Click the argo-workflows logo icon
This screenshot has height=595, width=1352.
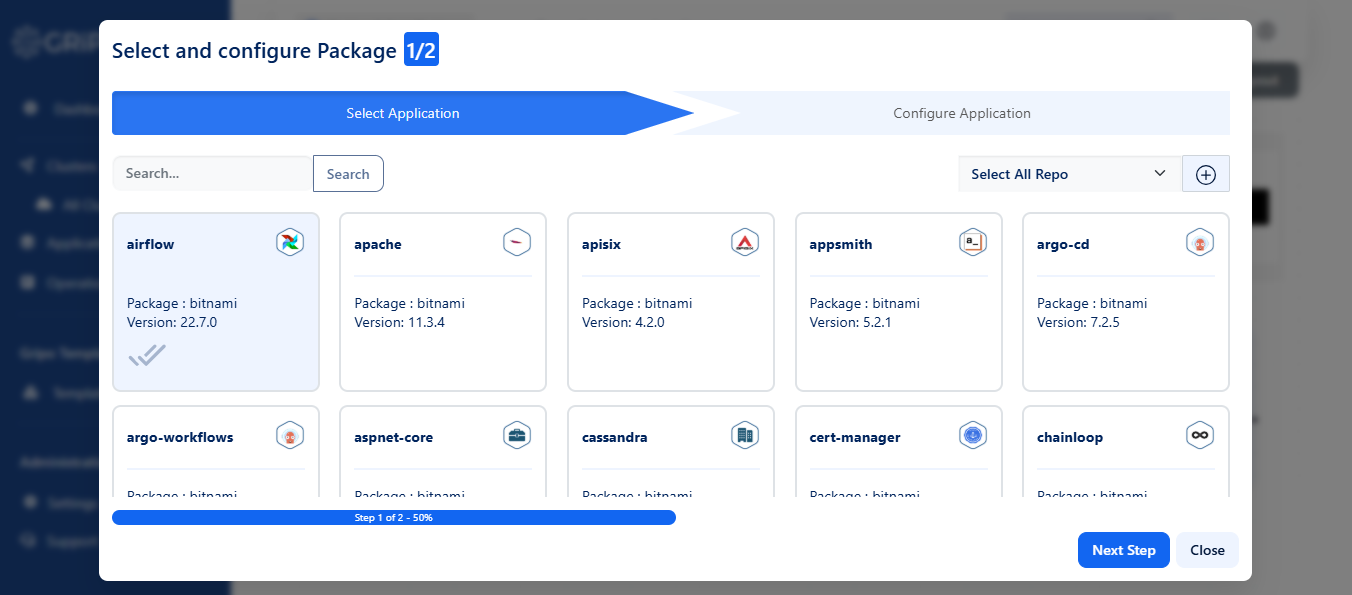coord(290,435)
